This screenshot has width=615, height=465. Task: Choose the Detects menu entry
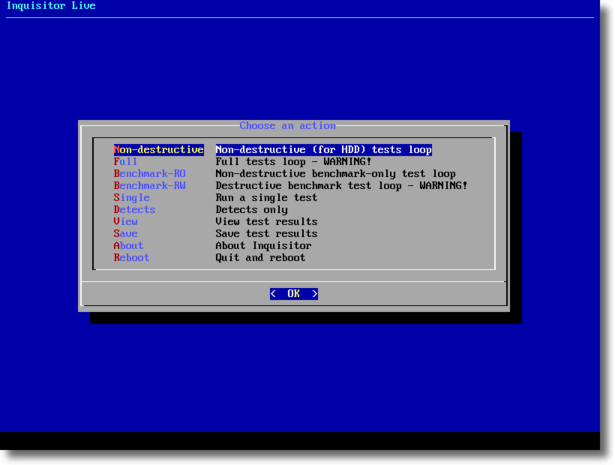click(x=135, y=209)
